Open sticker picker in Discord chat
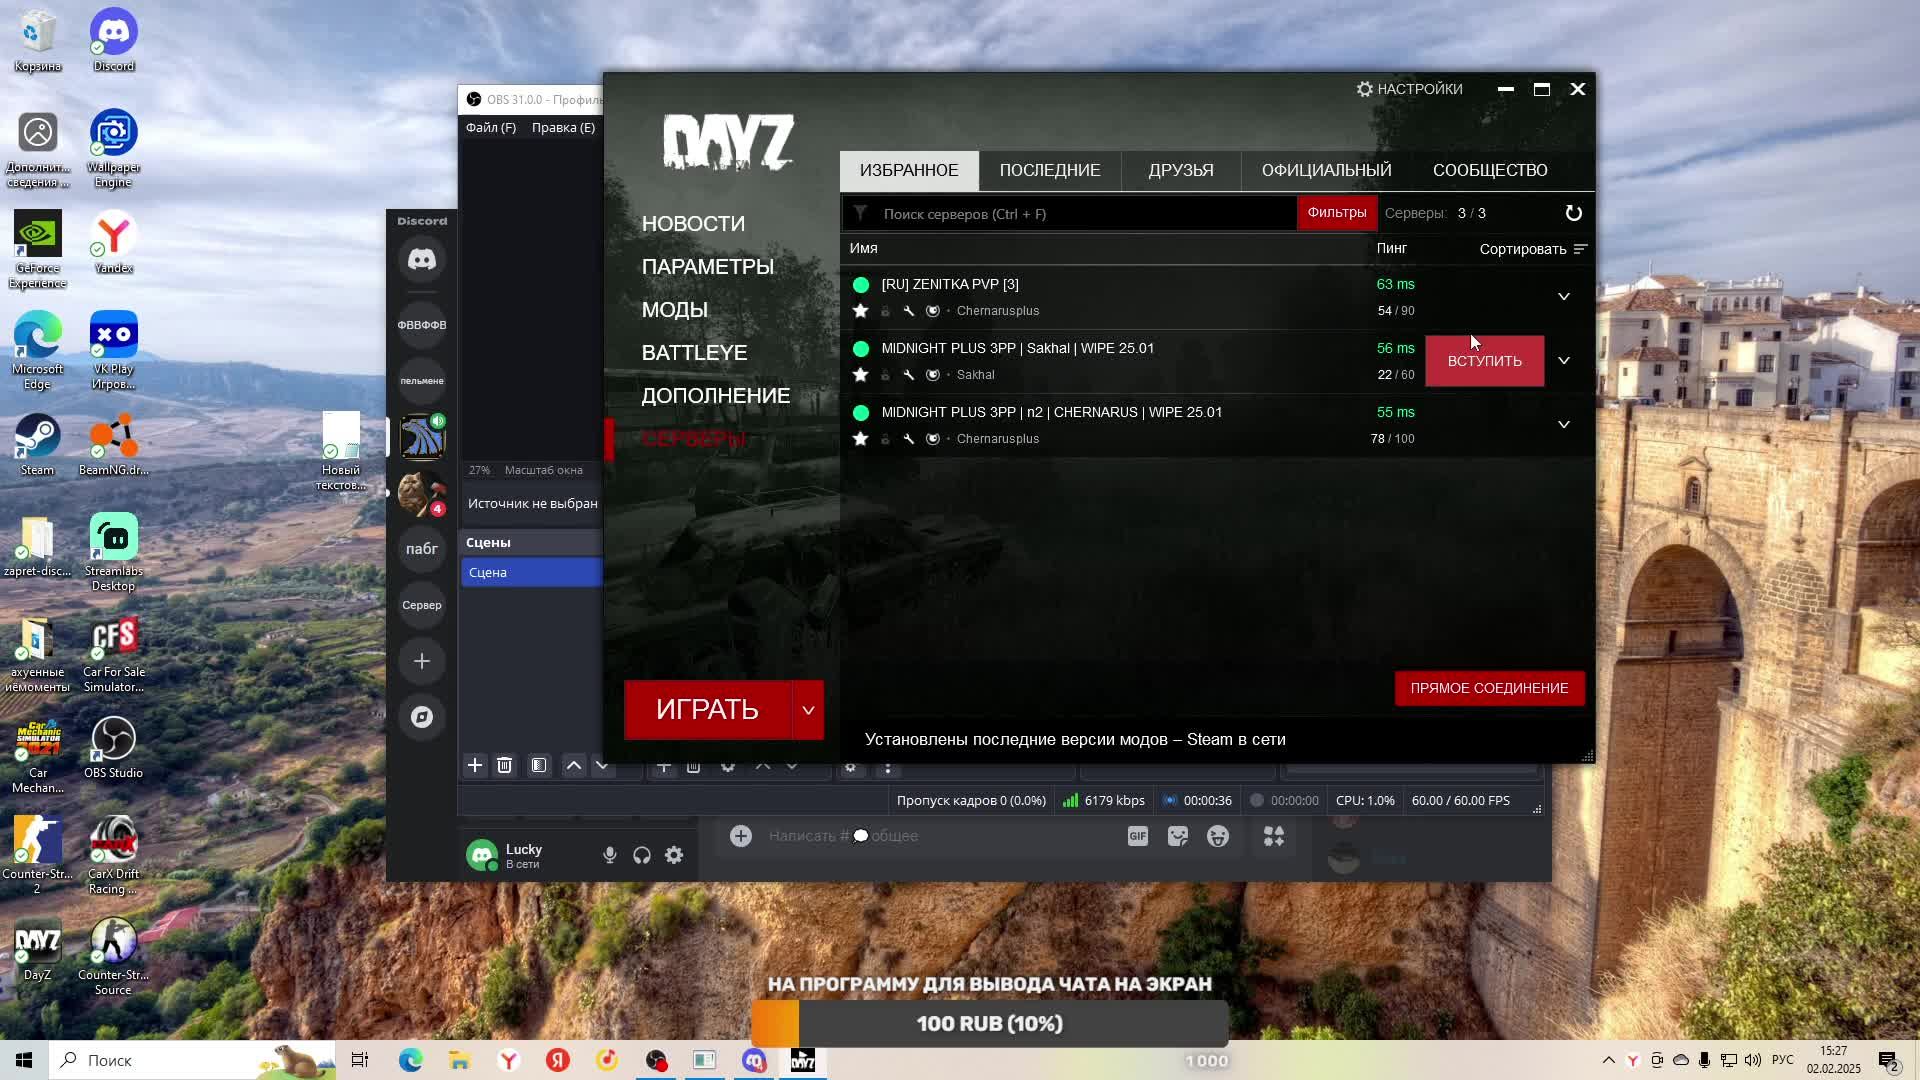The height and width of the screenshot is (1080, 1920). (x=1178, y=836)
